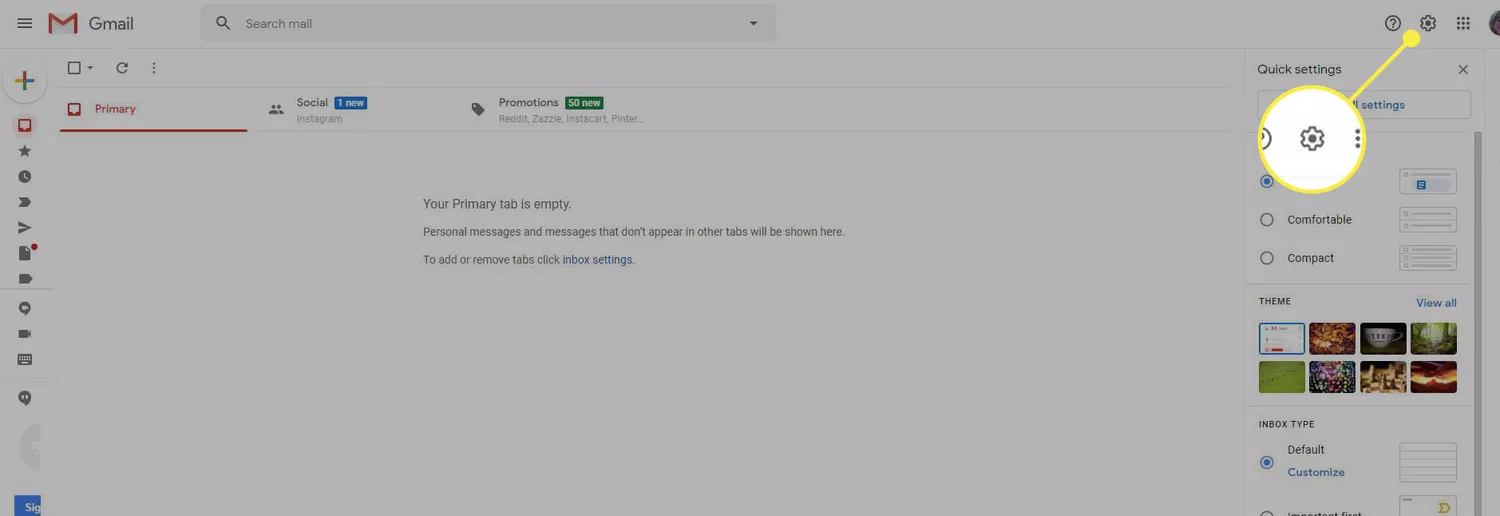Select the Compact density option

coord(1267,258)
